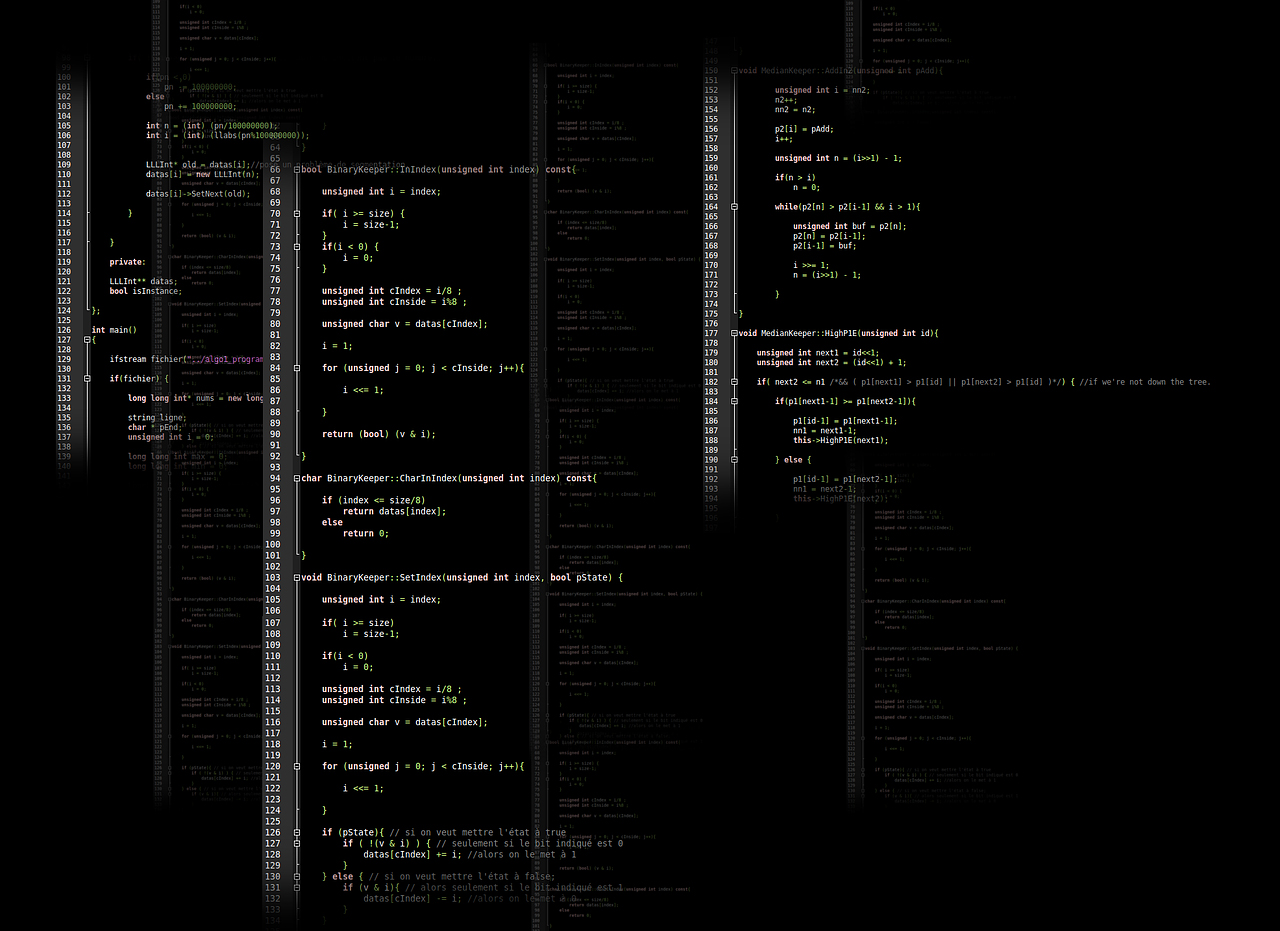Toggle a breakpoint on line 150

pos(714,71)
